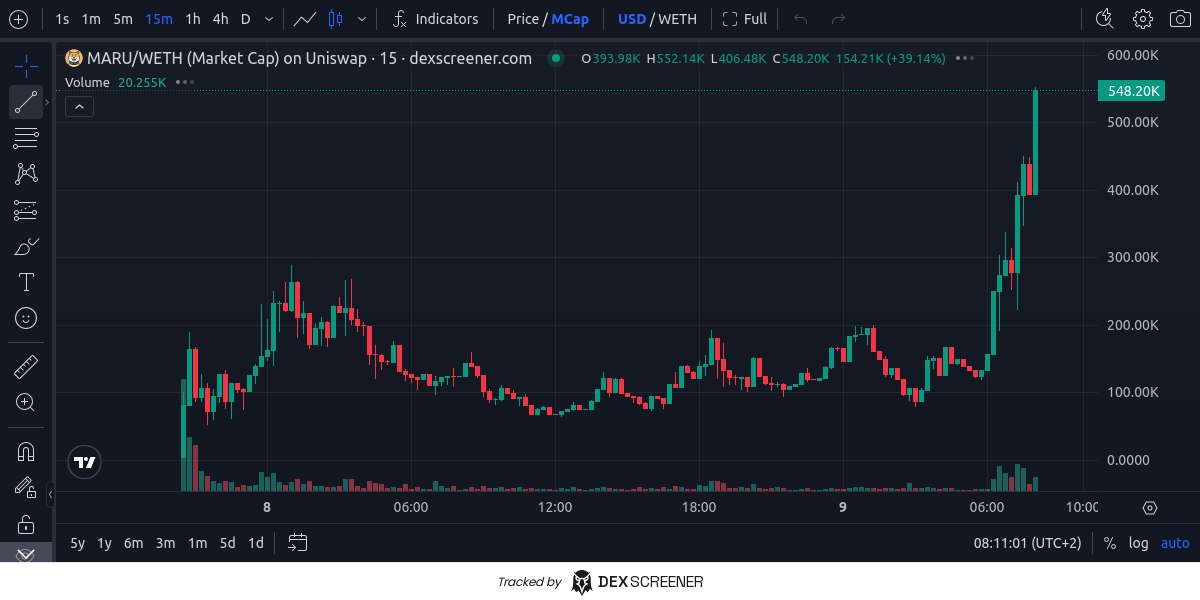Click the redo arrow

click(x=838, y=18)
